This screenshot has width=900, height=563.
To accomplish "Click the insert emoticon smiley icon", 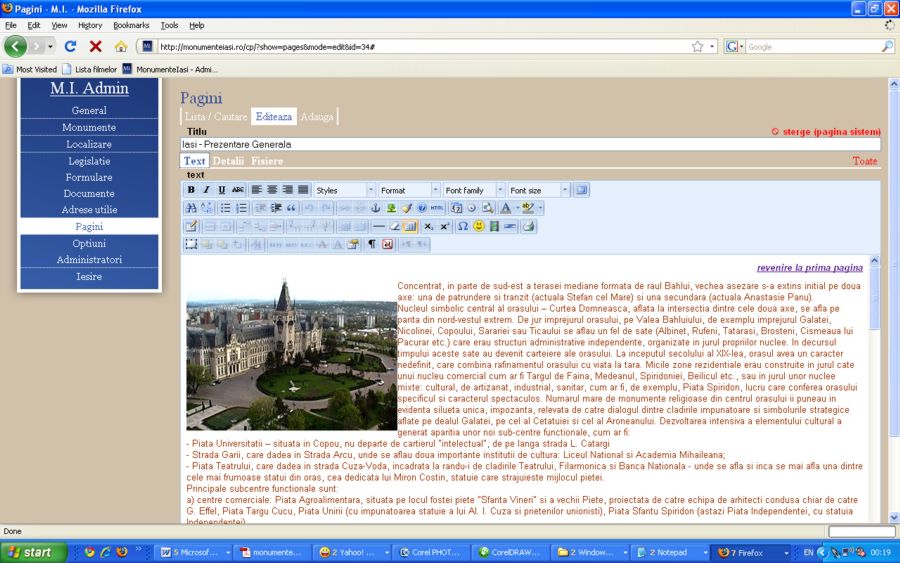I will pyautogui.click(x=479, y=226).
